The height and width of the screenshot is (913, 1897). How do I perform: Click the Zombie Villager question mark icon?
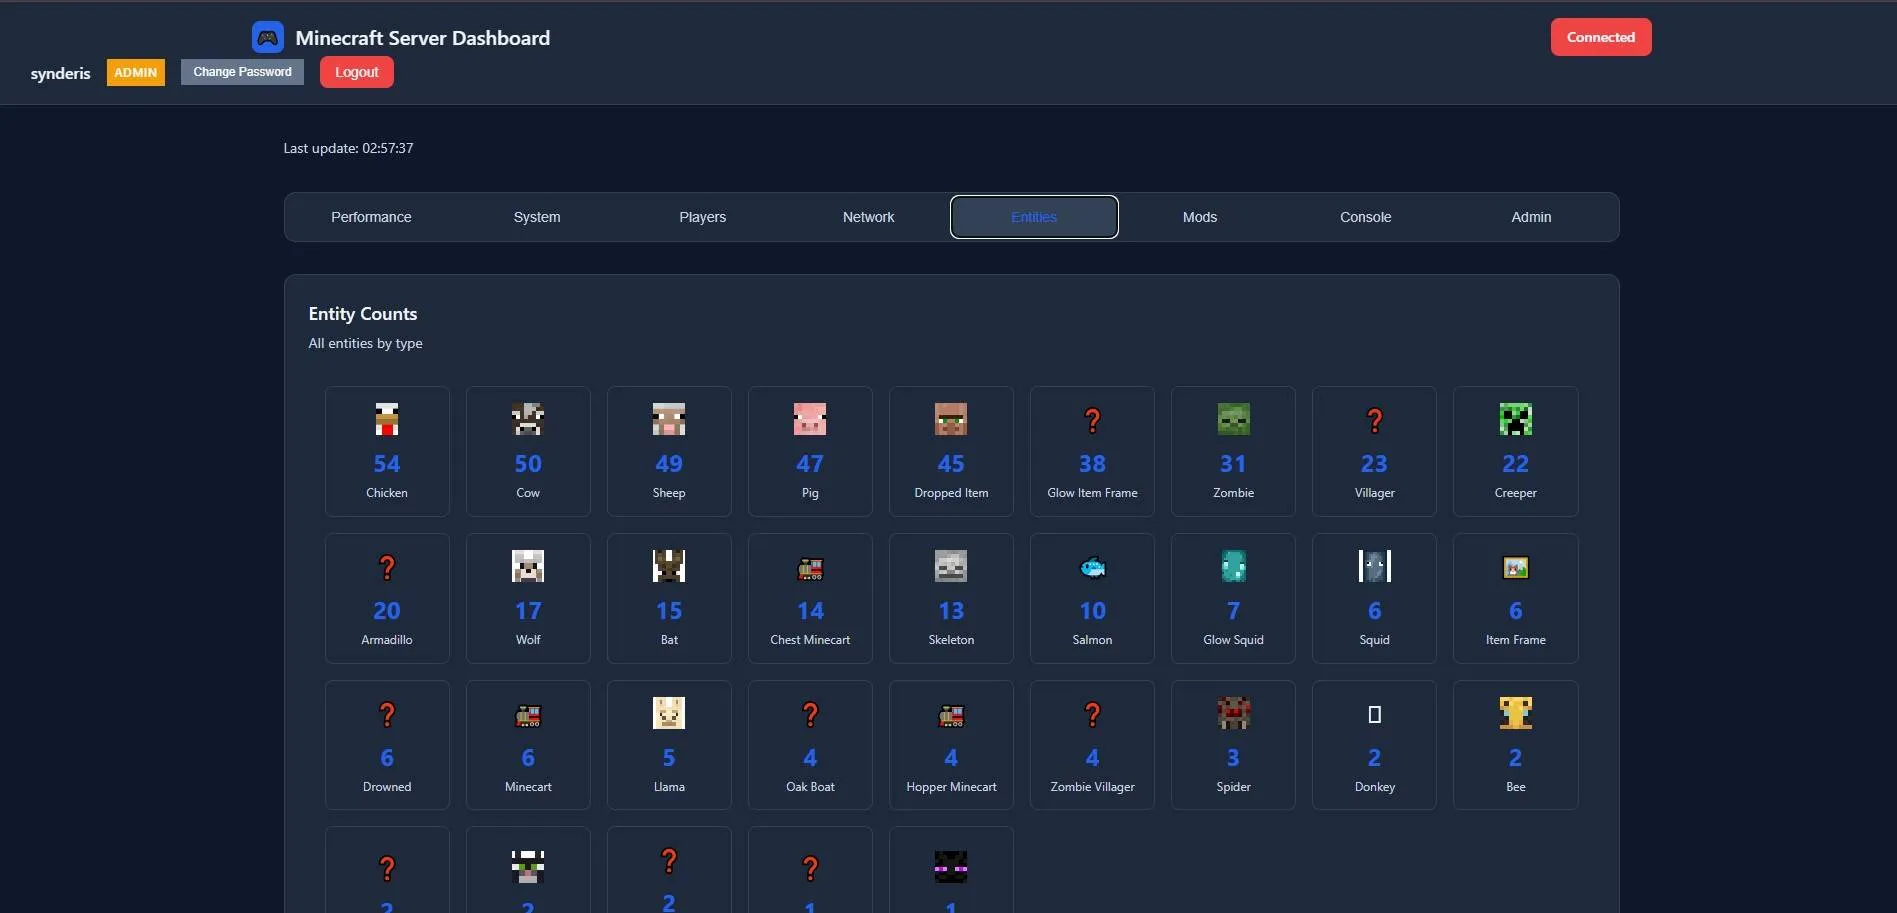pos(1092,715)
